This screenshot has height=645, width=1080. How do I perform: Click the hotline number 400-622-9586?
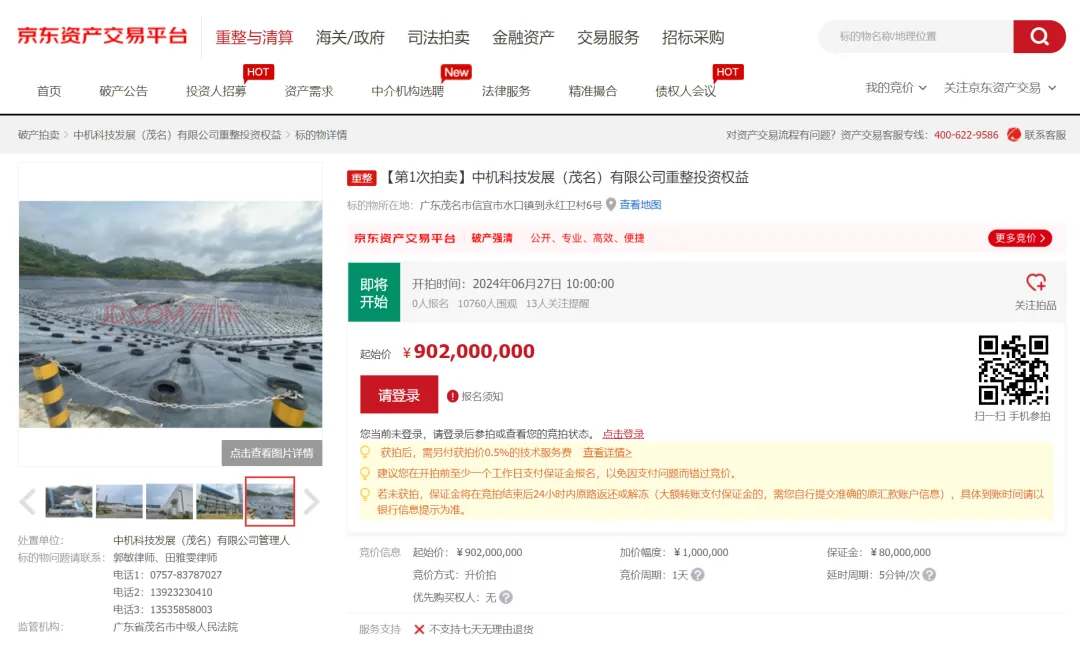tap(966, 135)
